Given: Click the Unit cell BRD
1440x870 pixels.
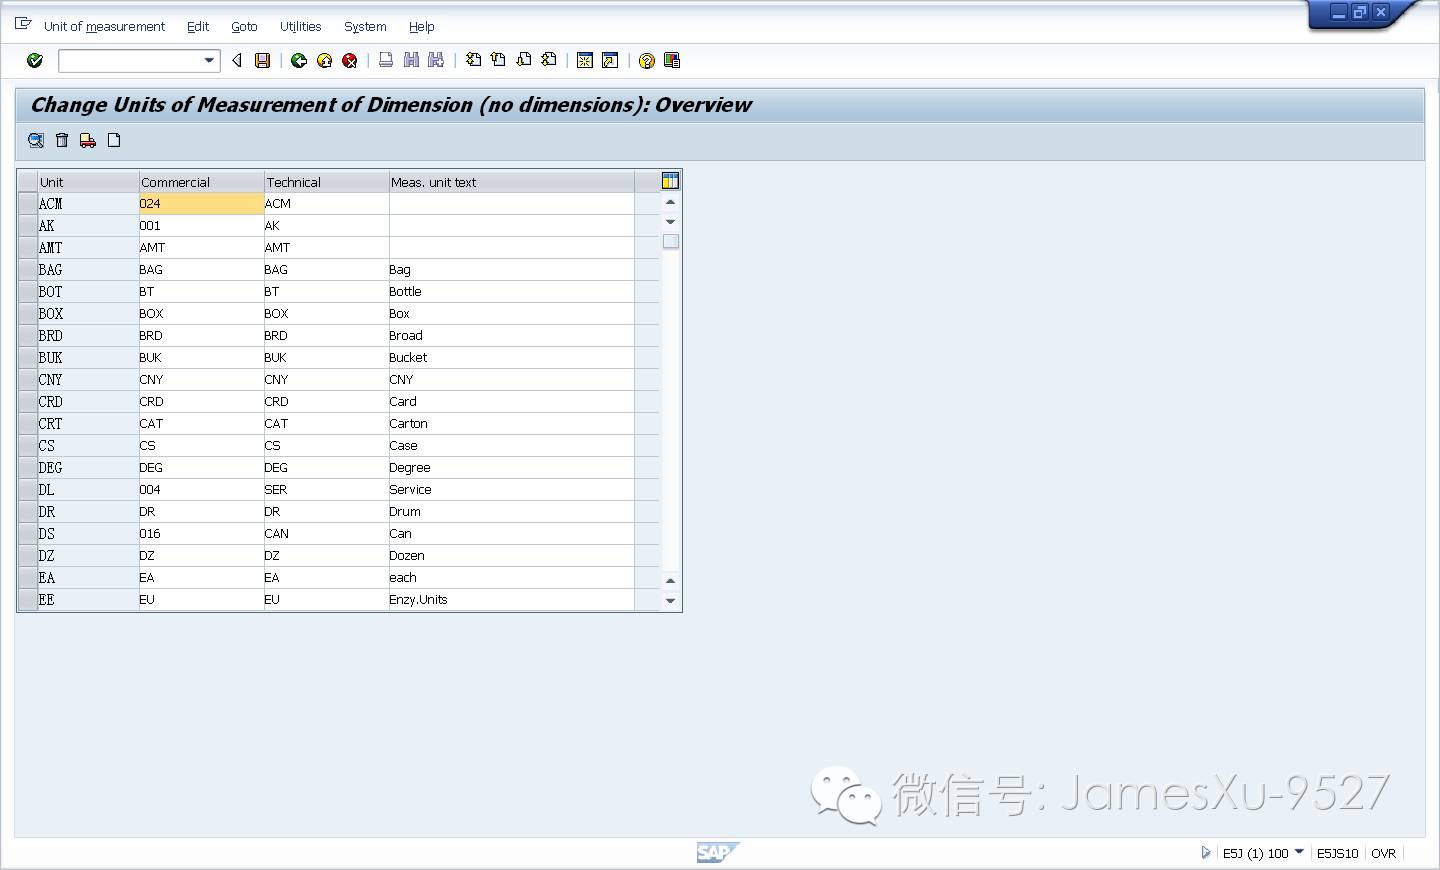Looking at the screenshot, I should click(88, 335).
